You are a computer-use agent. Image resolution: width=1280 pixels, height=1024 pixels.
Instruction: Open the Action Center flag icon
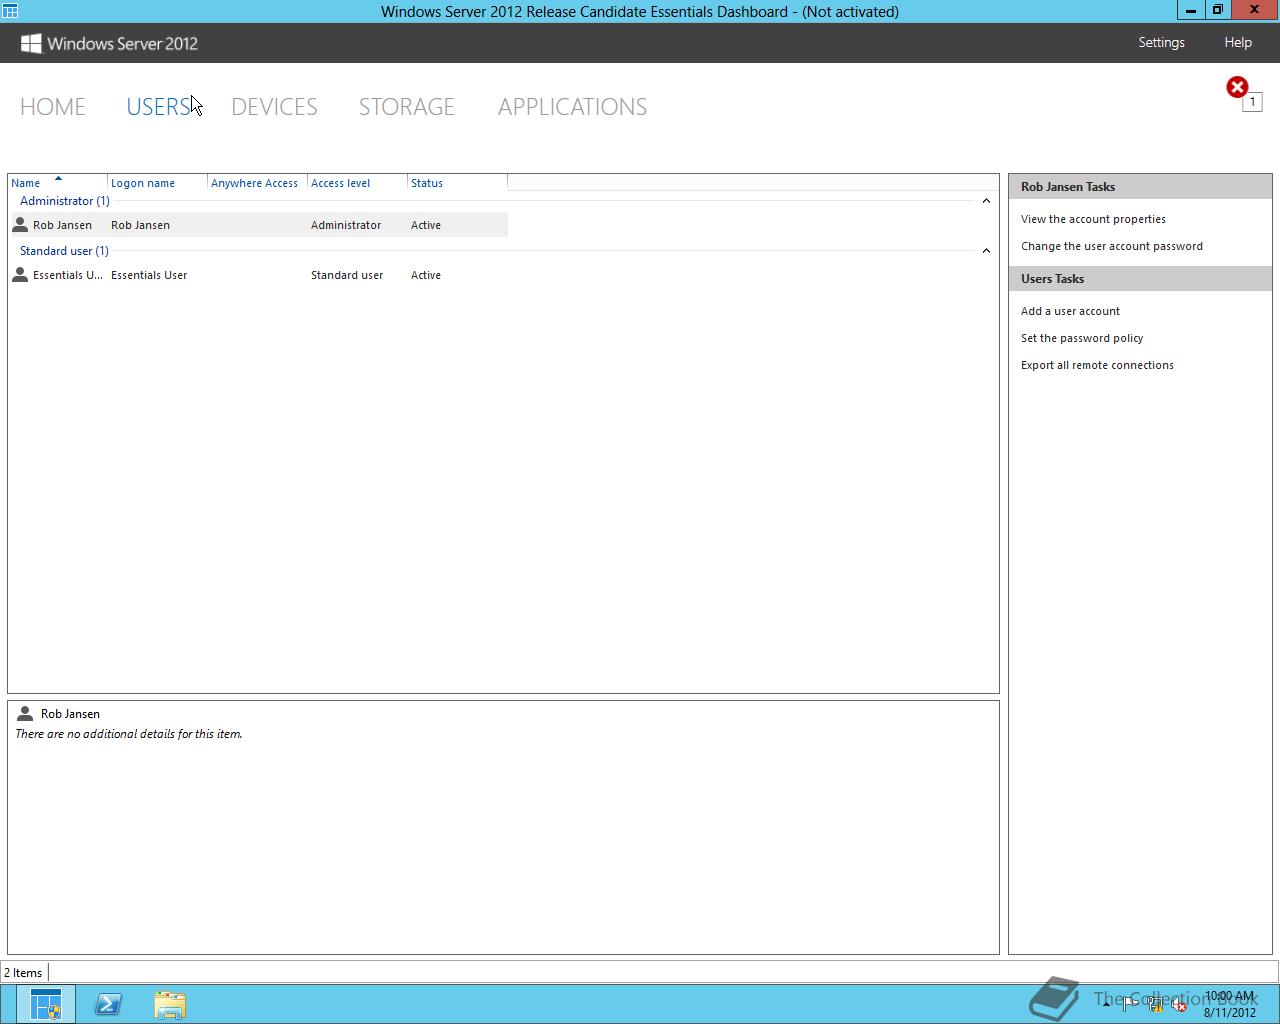pos(1130,1005)
